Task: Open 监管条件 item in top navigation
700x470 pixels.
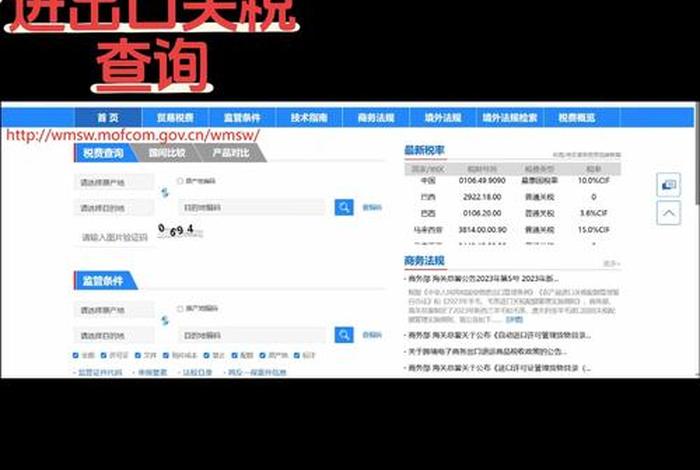Action: 242,117
